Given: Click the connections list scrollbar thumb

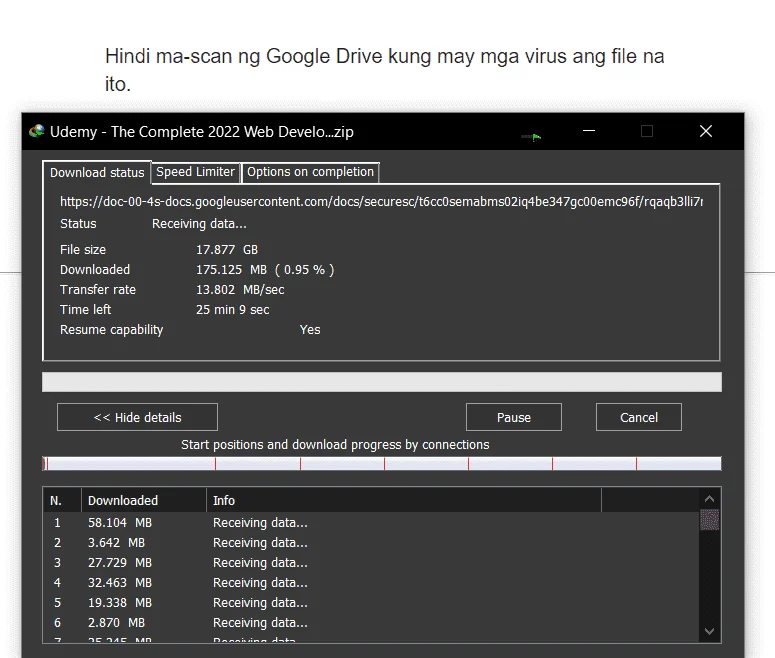Looking at the screenshot, I should tap(709, 520).
